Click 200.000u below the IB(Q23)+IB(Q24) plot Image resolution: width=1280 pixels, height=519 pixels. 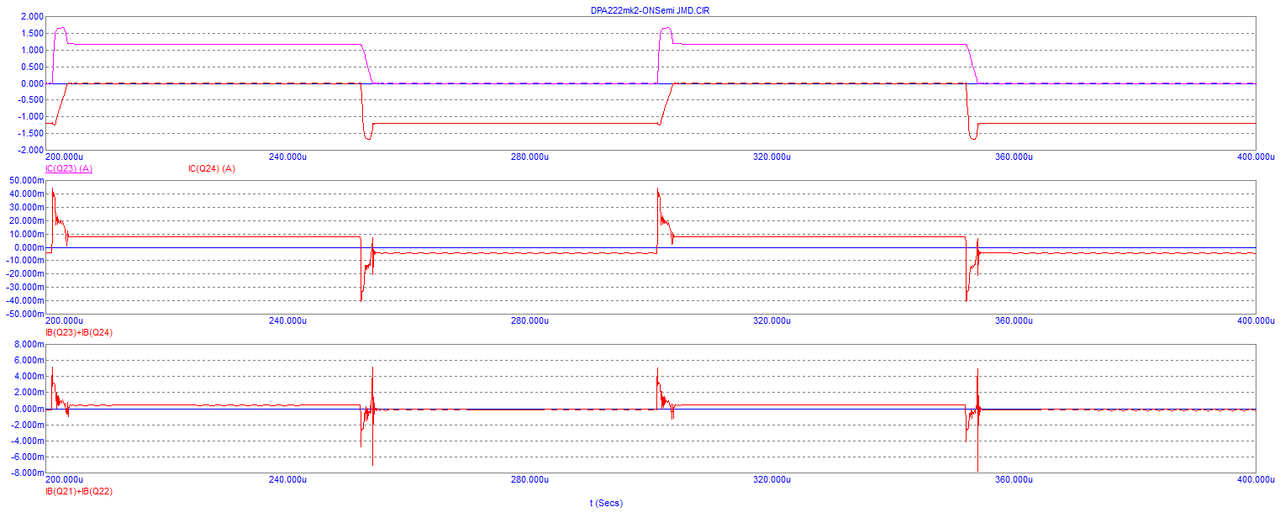coord(66,320)
